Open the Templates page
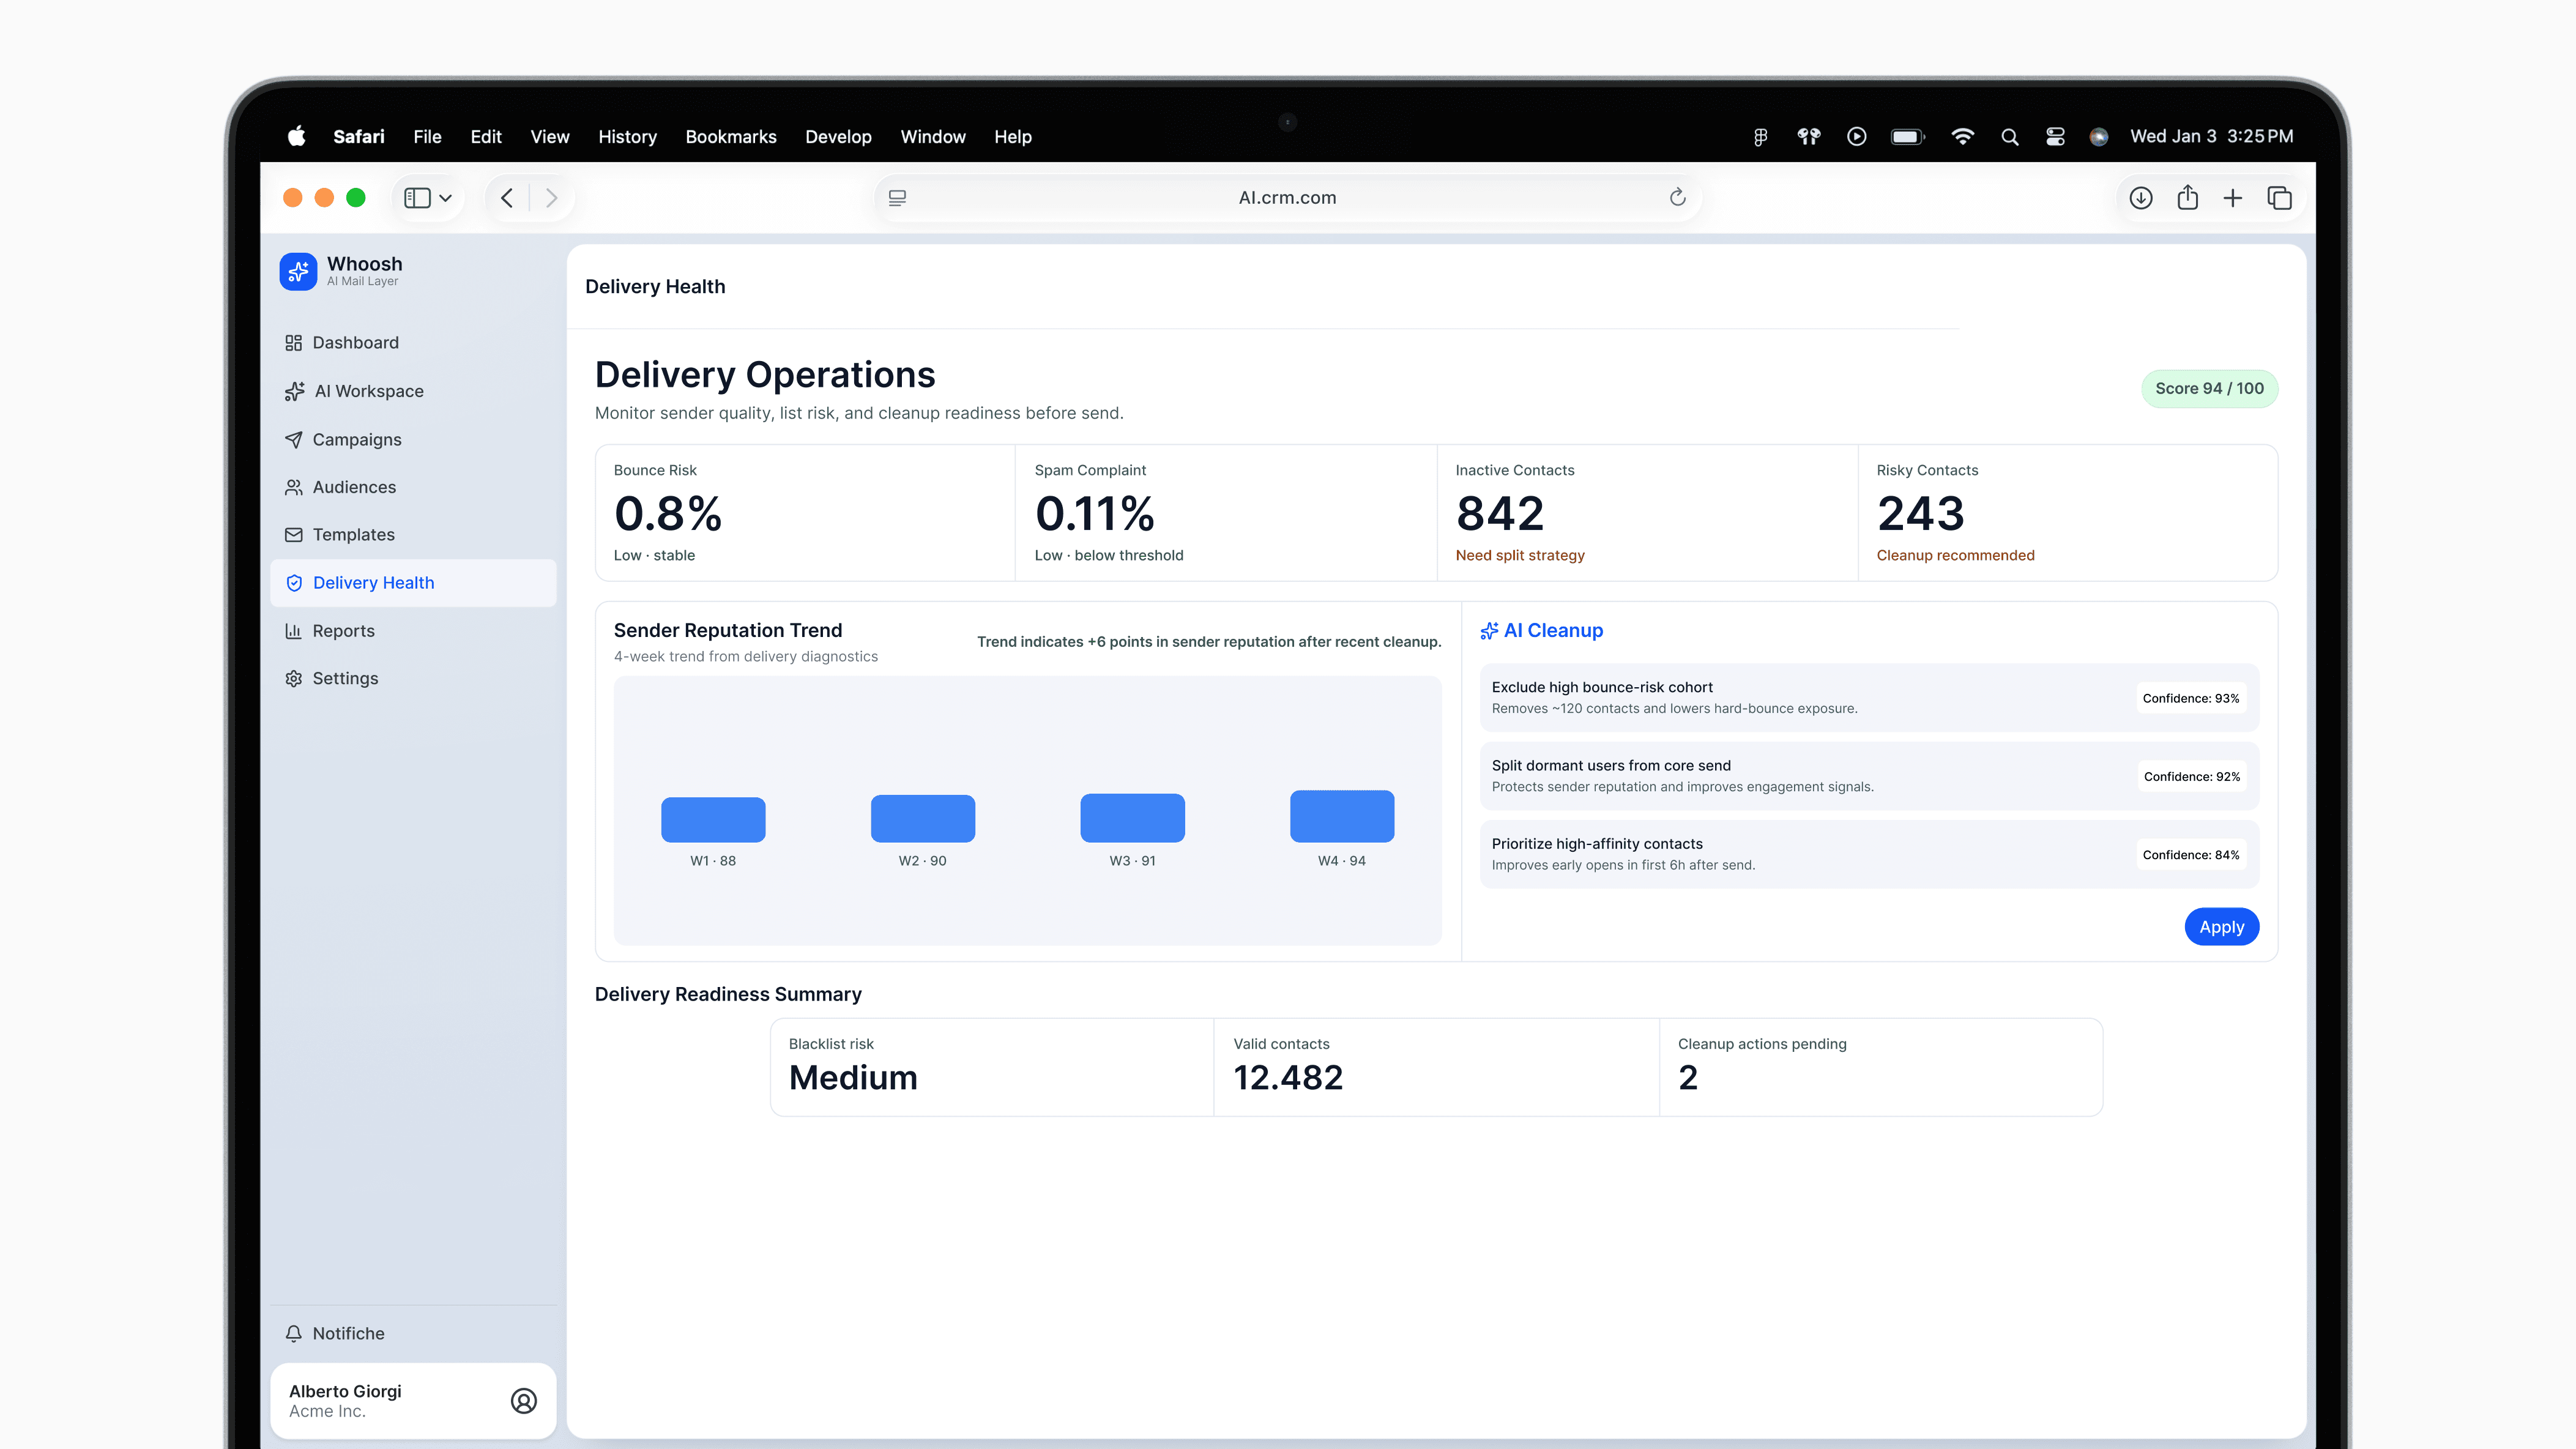2576x1449 pixels. (x=413, y=535)
